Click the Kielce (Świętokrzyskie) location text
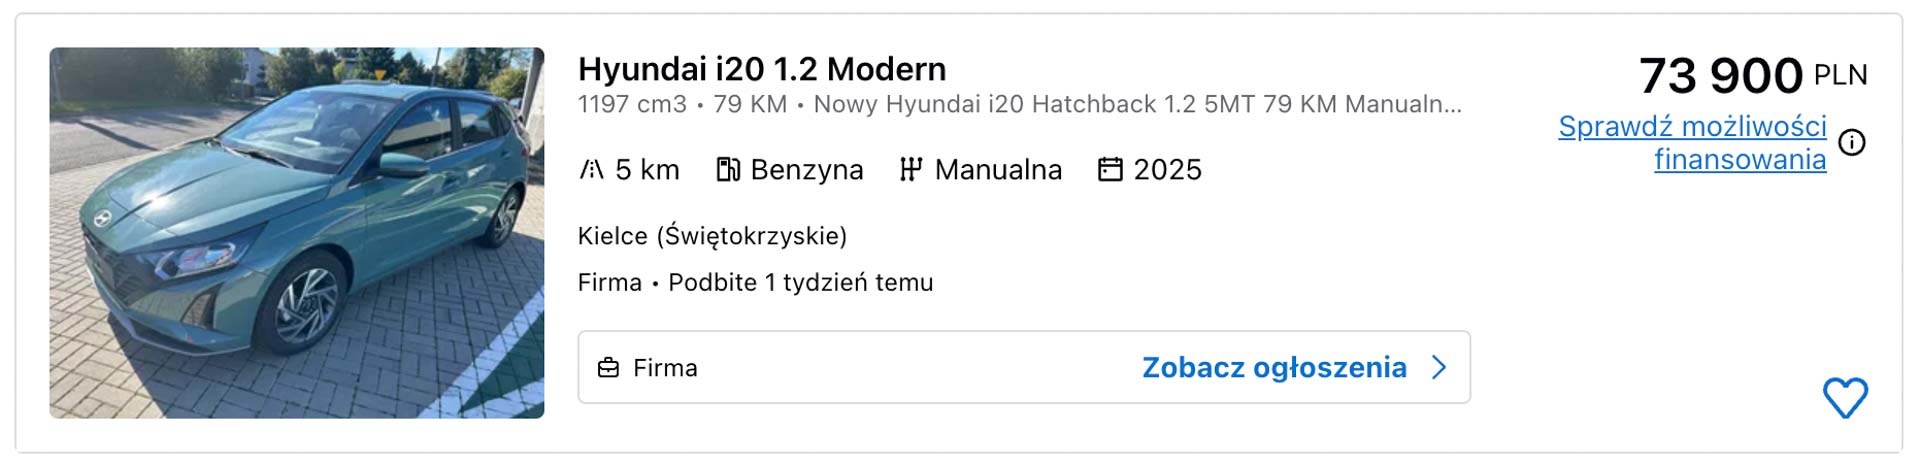 click(712, 236)
